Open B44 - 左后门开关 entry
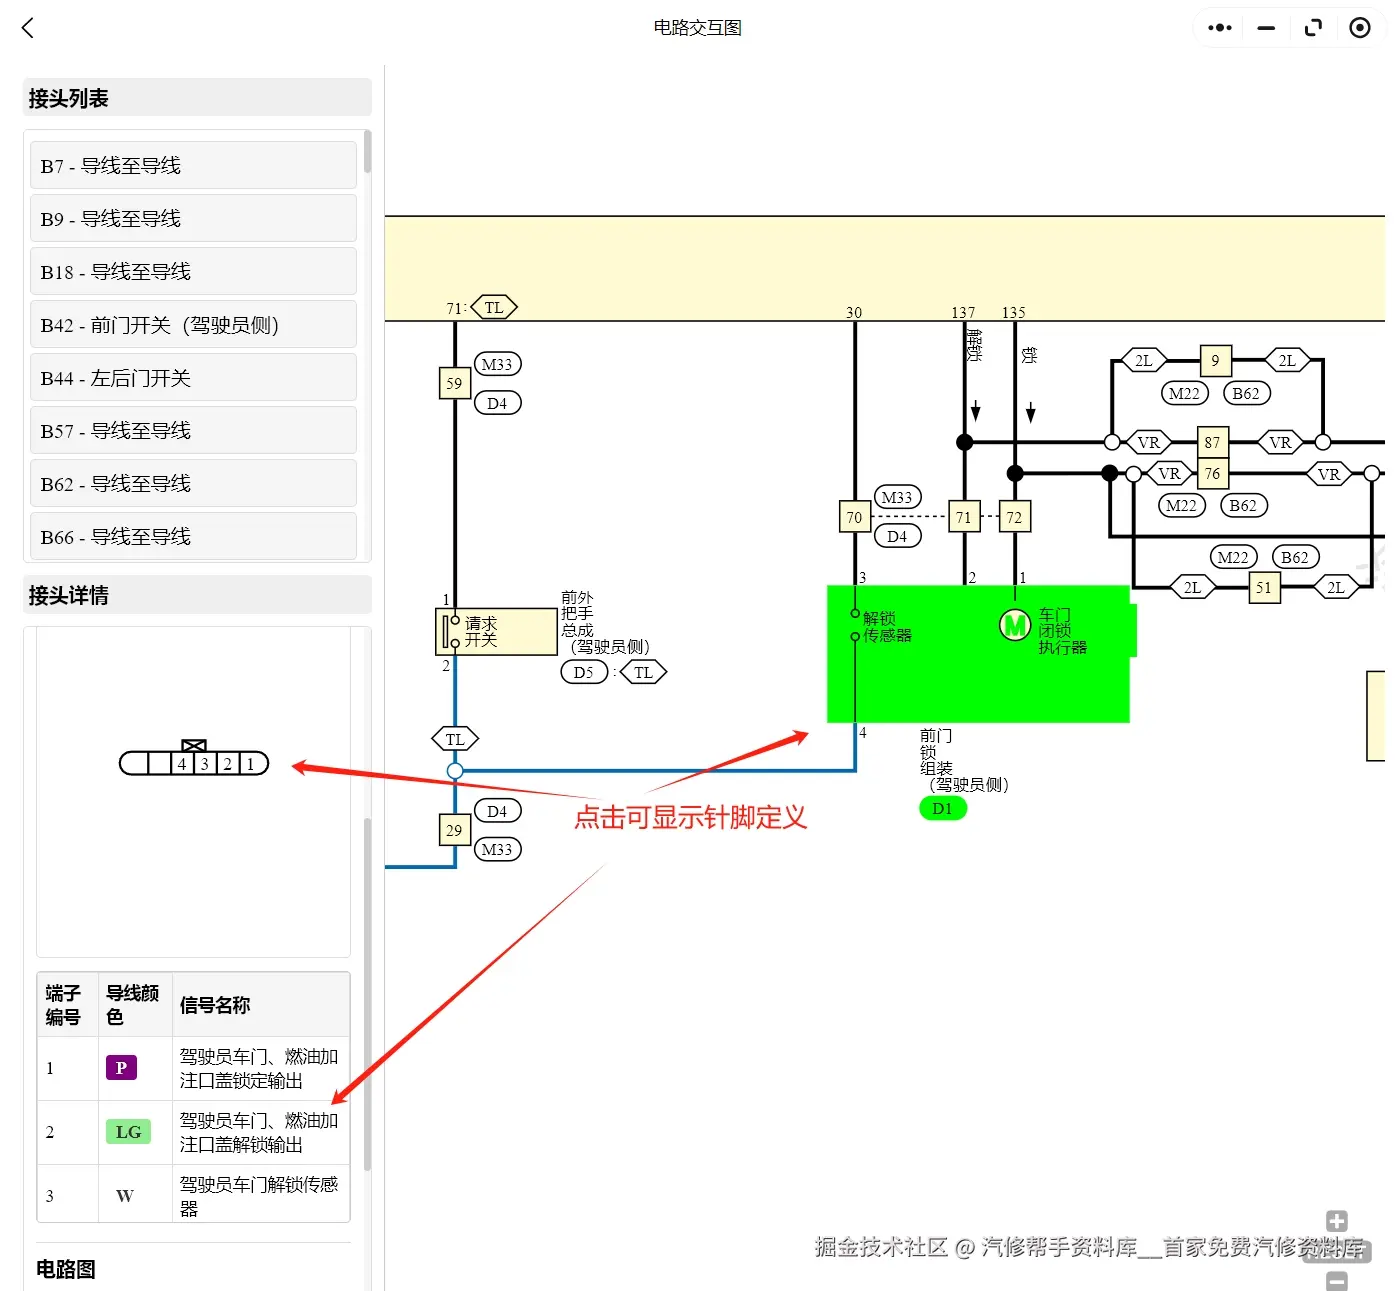Viewport: 1395px width, 1291px height. click(193, 377)
